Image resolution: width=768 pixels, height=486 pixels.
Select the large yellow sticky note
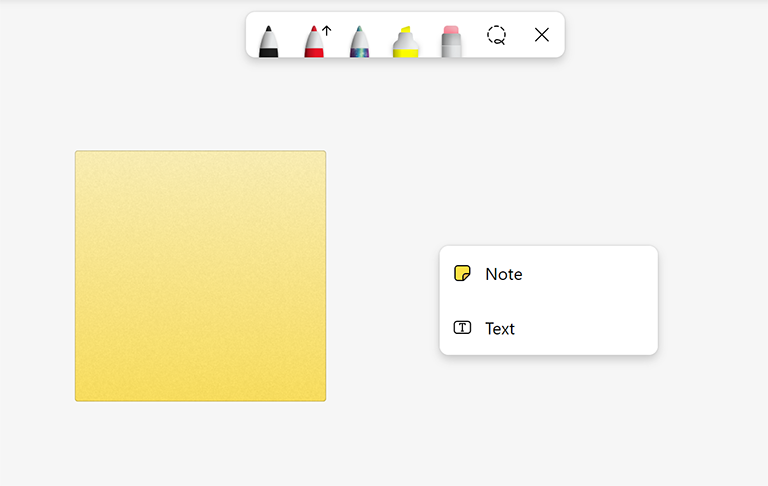tap(200, 275)
